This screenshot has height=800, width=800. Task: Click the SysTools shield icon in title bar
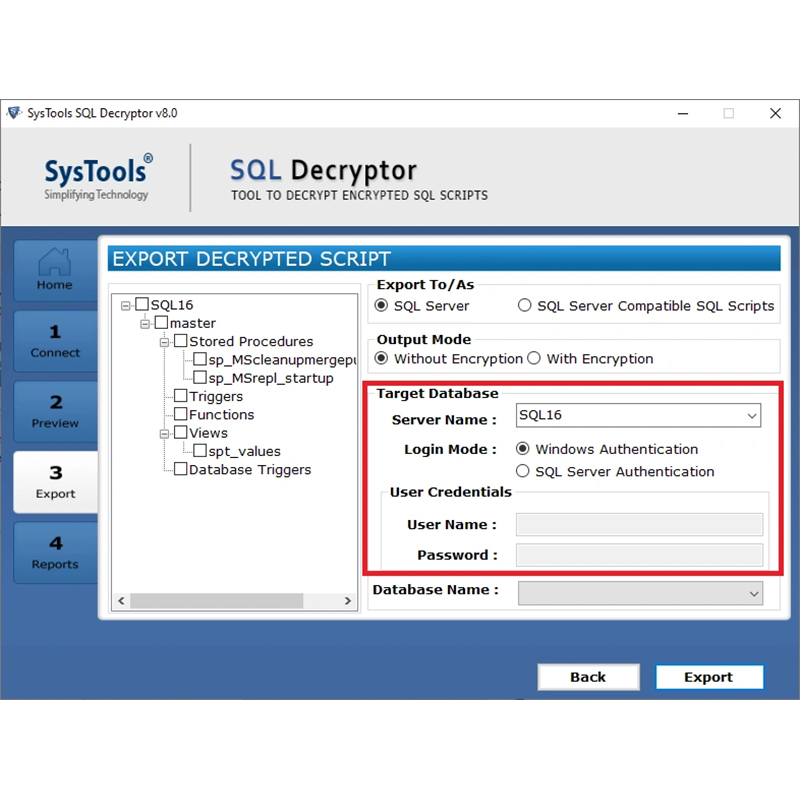tap(14, 113)
